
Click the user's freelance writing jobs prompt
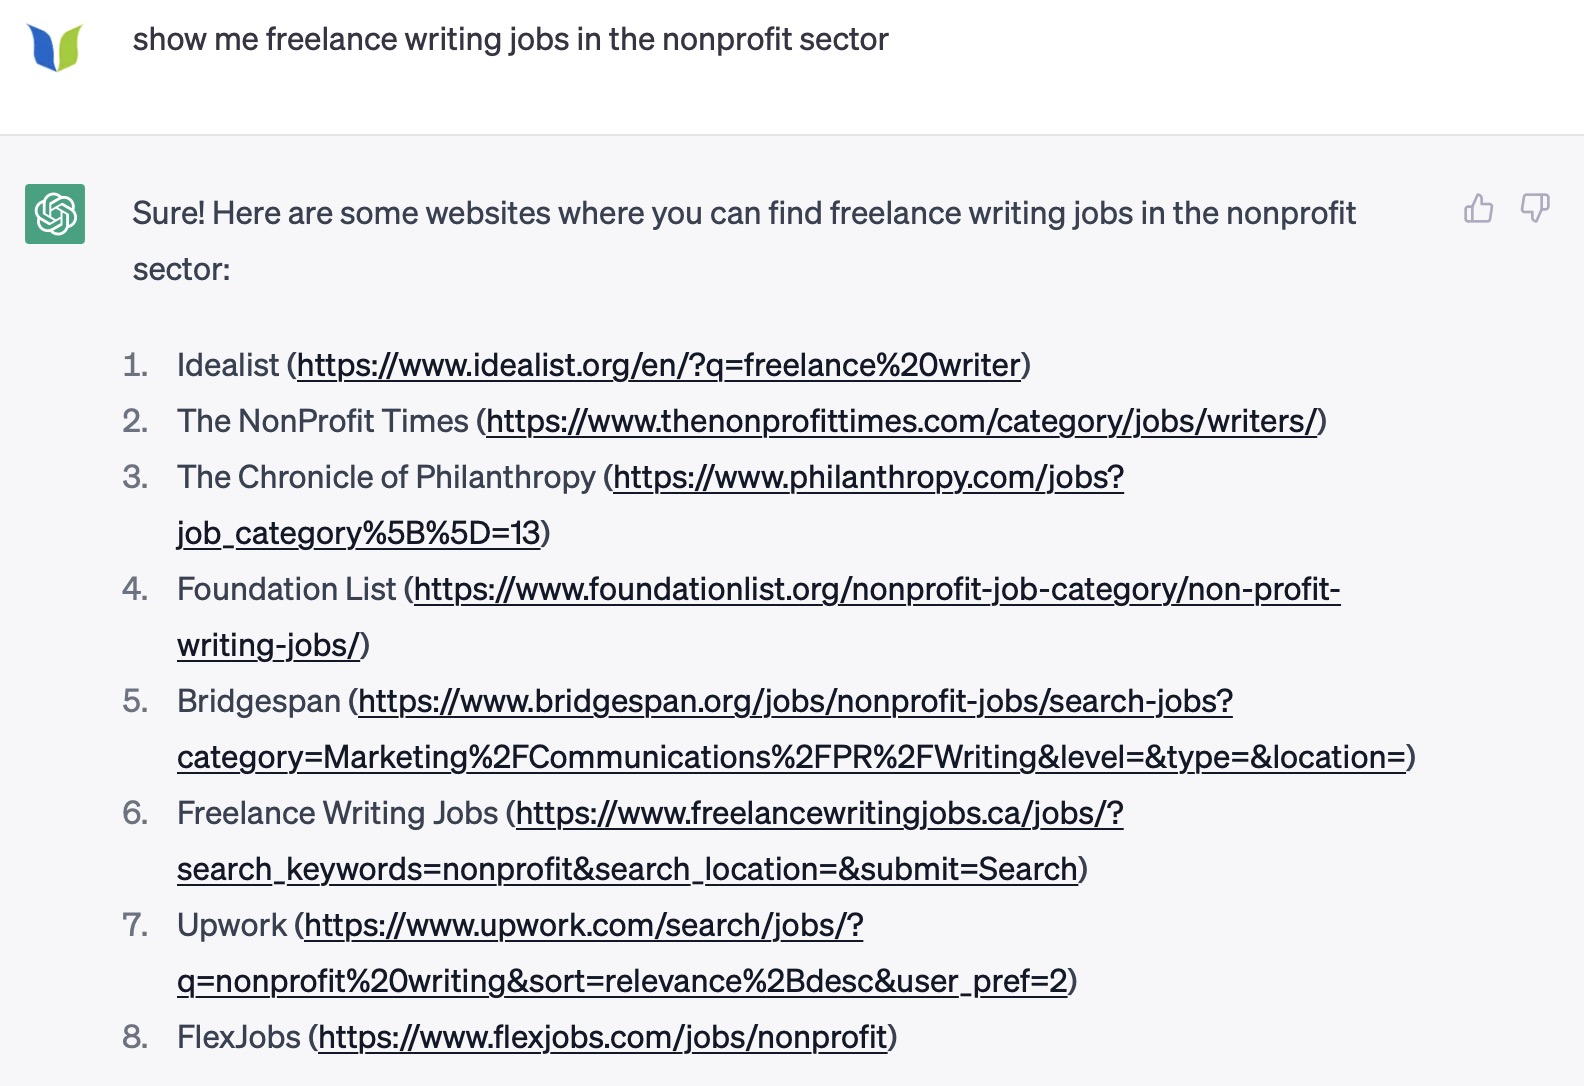tap(510, 40)
